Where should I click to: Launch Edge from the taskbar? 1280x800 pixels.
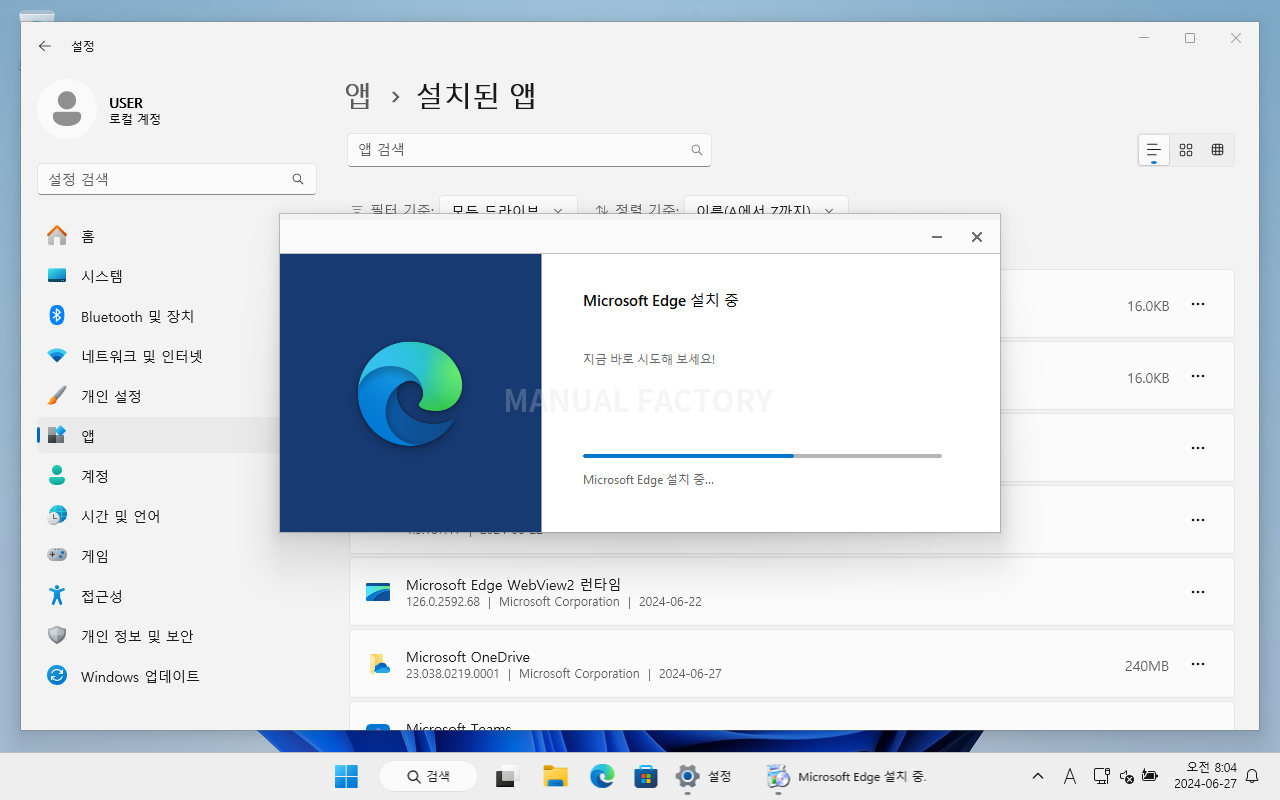click(x=601, y=776)
